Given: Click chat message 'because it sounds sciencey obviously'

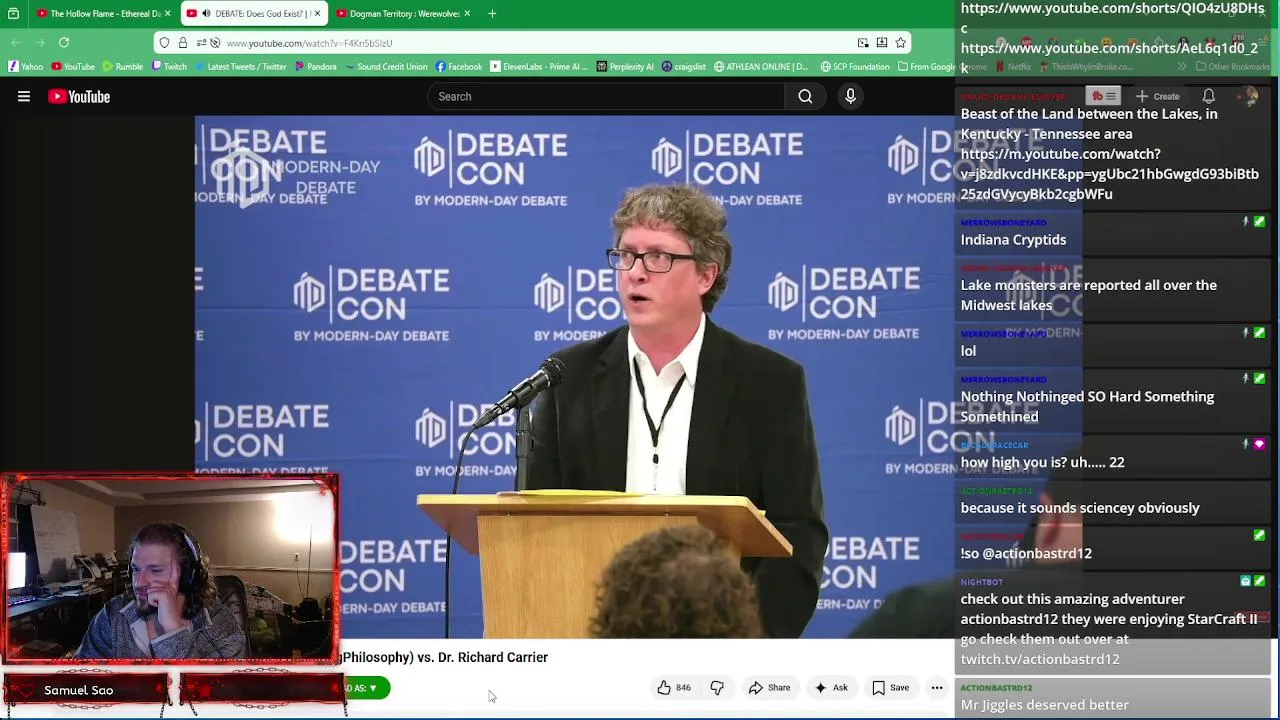Looking at the screenshot, I should (x=1080, y=508).
